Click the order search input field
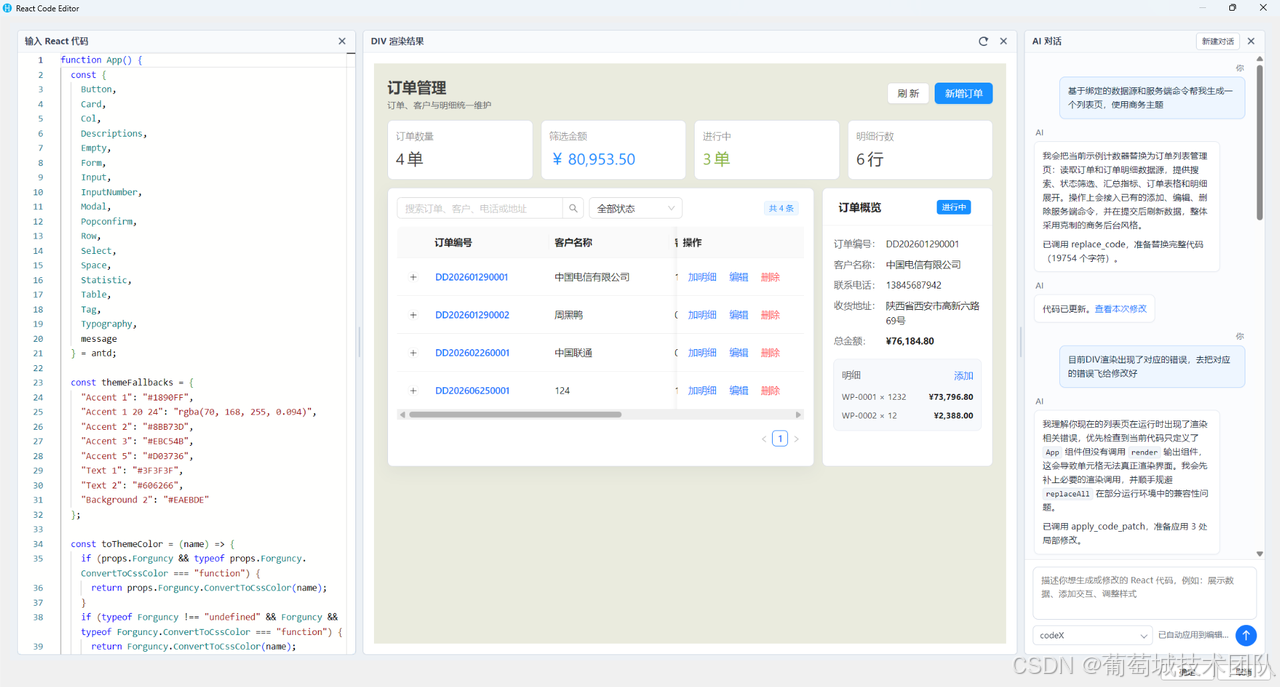The image size is (1280, 687). point(480,208)
